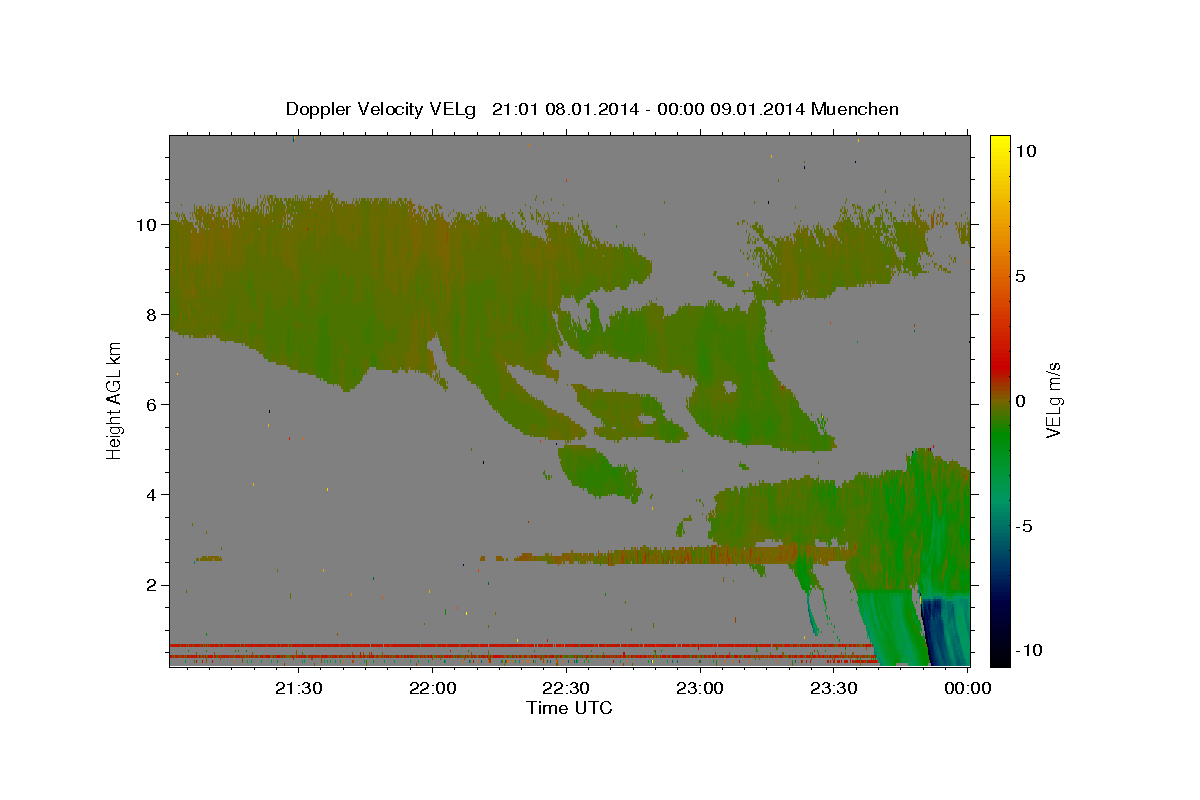Click the height tick label 6
This screenshot has height=800, width=1200.
(x=152, y=405)
